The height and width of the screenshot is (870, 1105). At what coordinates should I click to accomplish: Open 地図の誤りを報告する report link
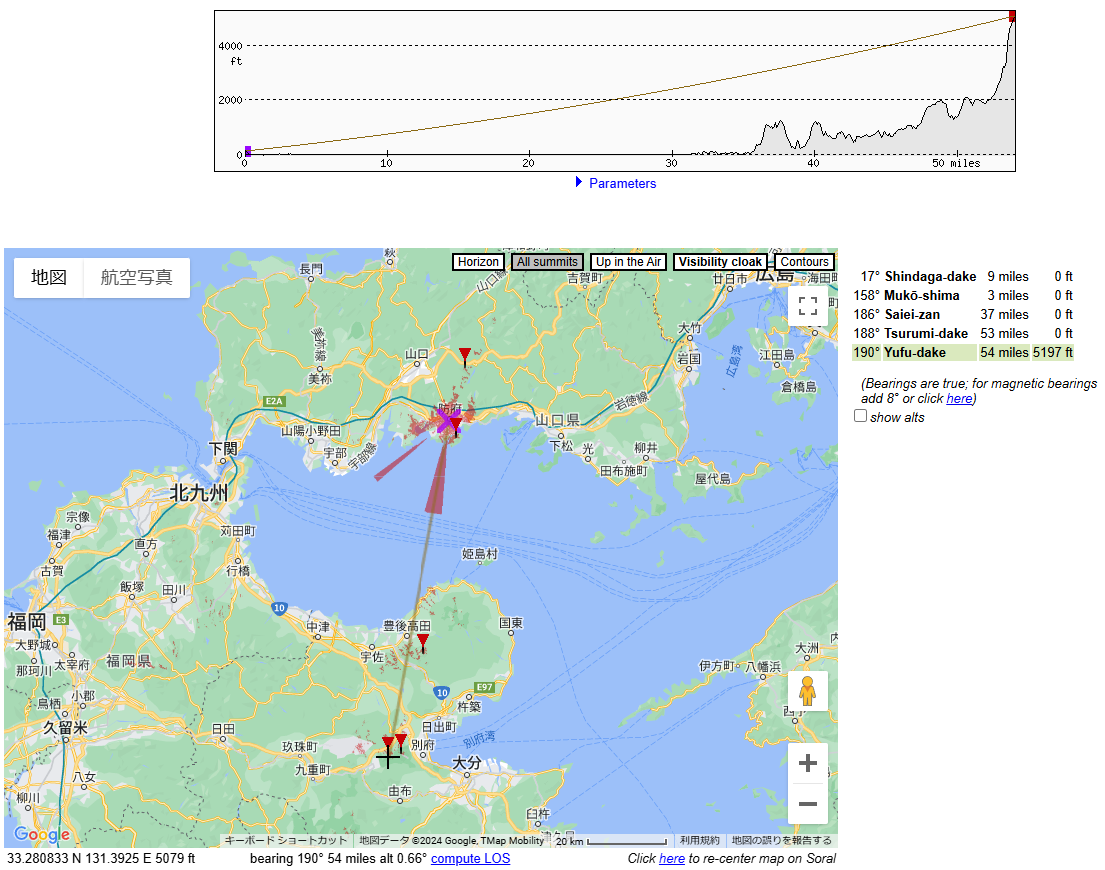[x=781, y=840]
